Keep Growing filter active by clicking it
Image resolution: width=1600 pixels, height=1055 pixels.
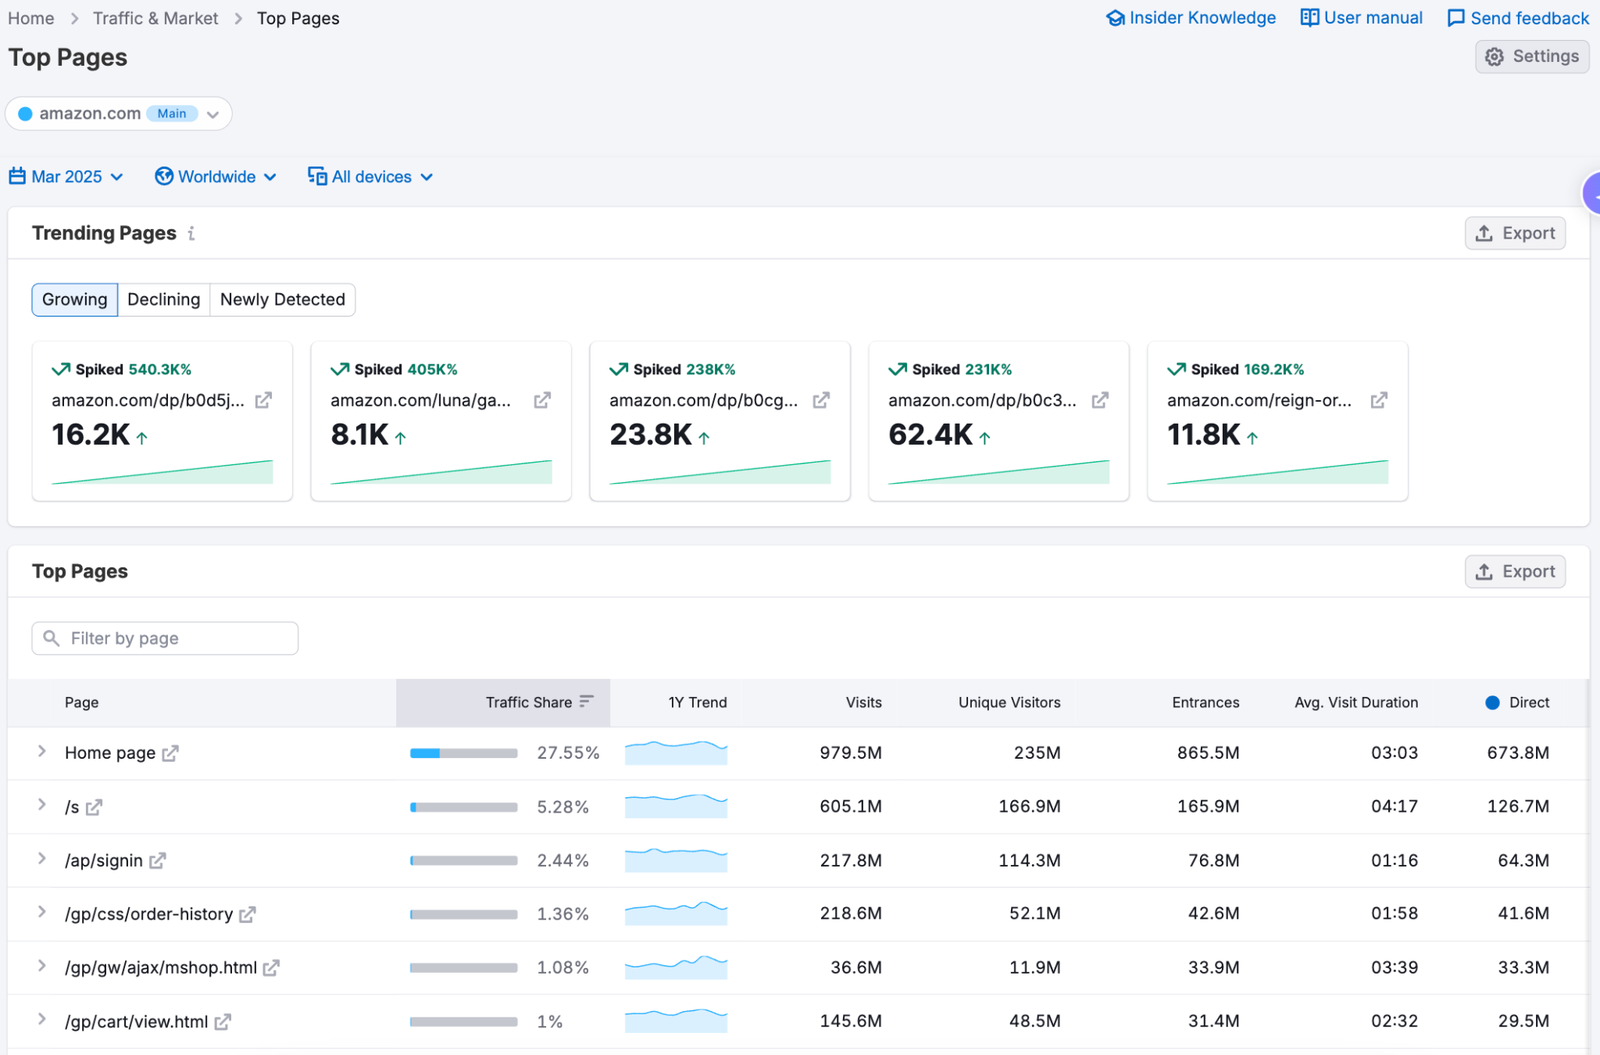tap(74, 299)
